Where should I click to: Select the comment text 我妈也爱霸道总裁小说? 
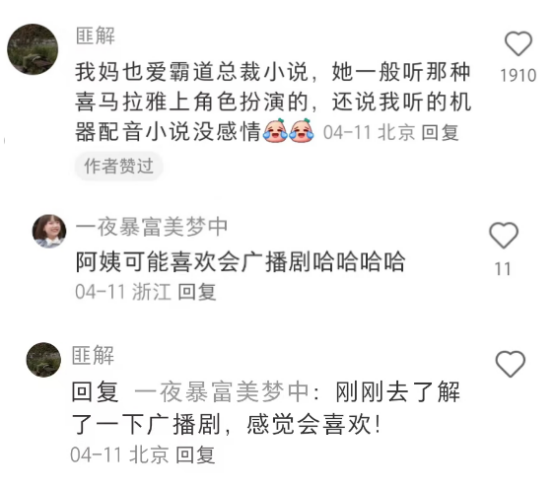coord(191,72)
